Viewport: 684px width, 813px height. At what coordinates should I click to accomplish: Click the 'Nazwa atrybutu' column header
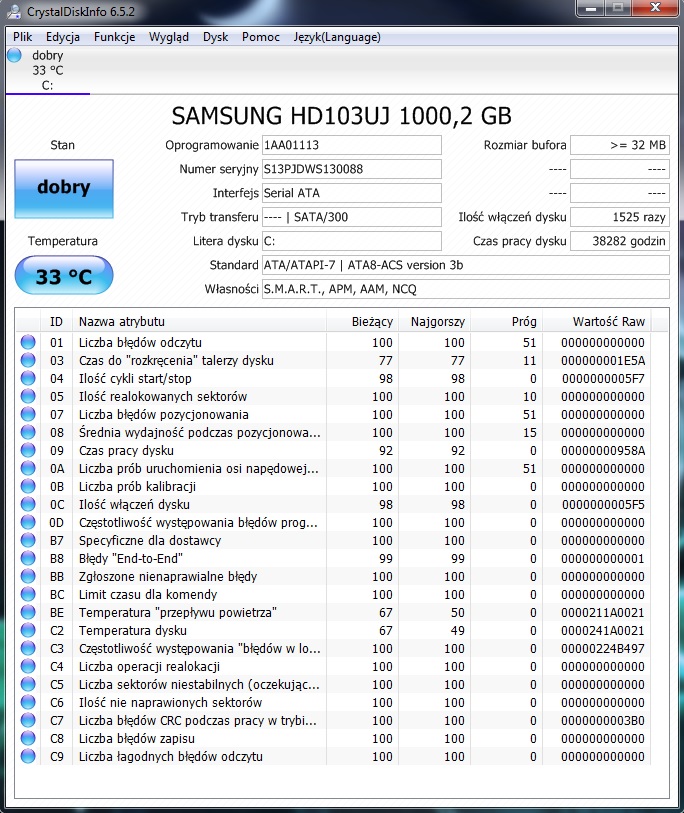click(x=200, y=321)
